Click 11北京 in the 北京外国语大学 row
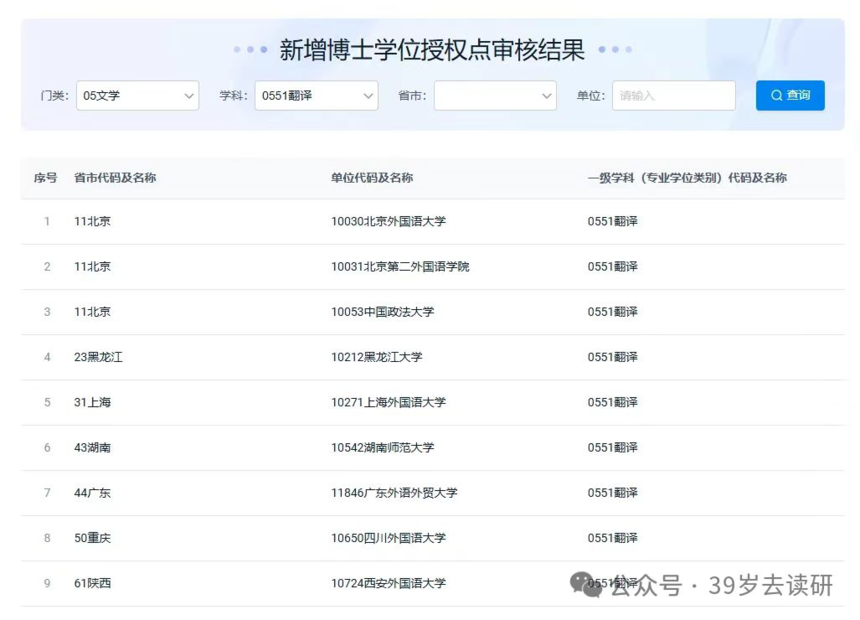Viewport: 860px width, 620px height. point(93,221)
